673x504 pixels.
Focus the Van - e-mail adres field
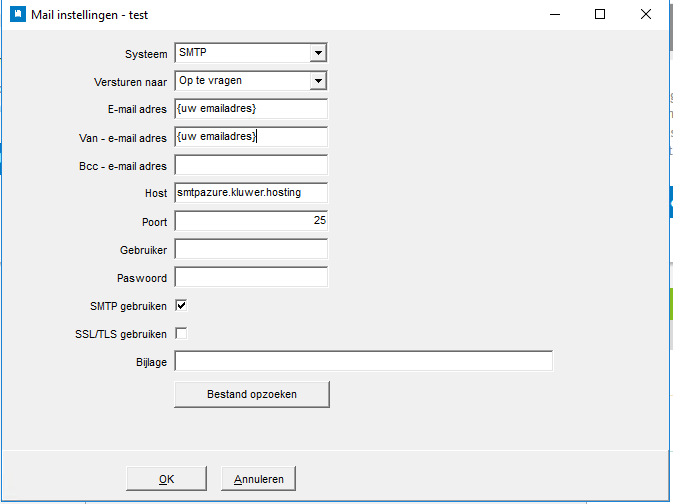251,137
